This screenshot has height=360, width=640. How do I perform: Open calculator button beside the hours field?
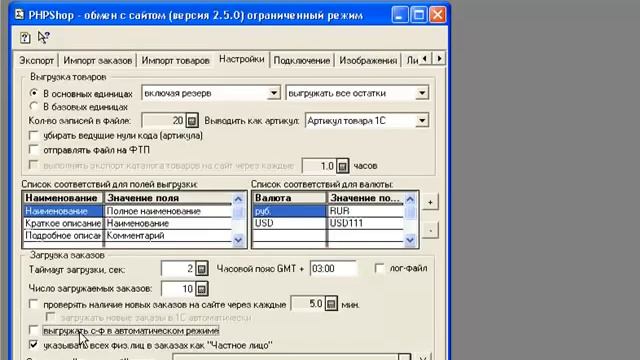[x=342, y=166]
